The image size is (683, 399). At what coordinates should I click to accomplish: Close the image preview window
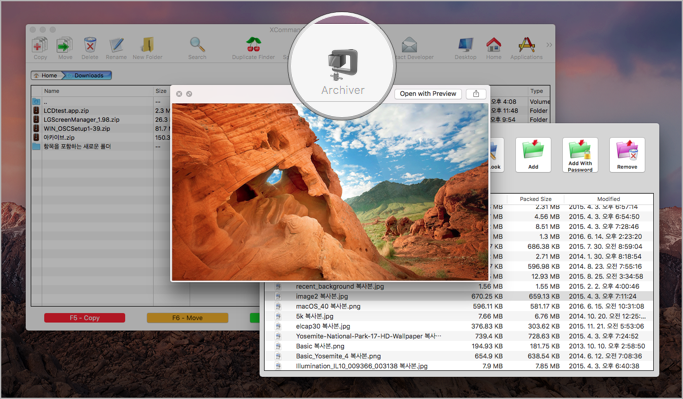tap(179, 94)
